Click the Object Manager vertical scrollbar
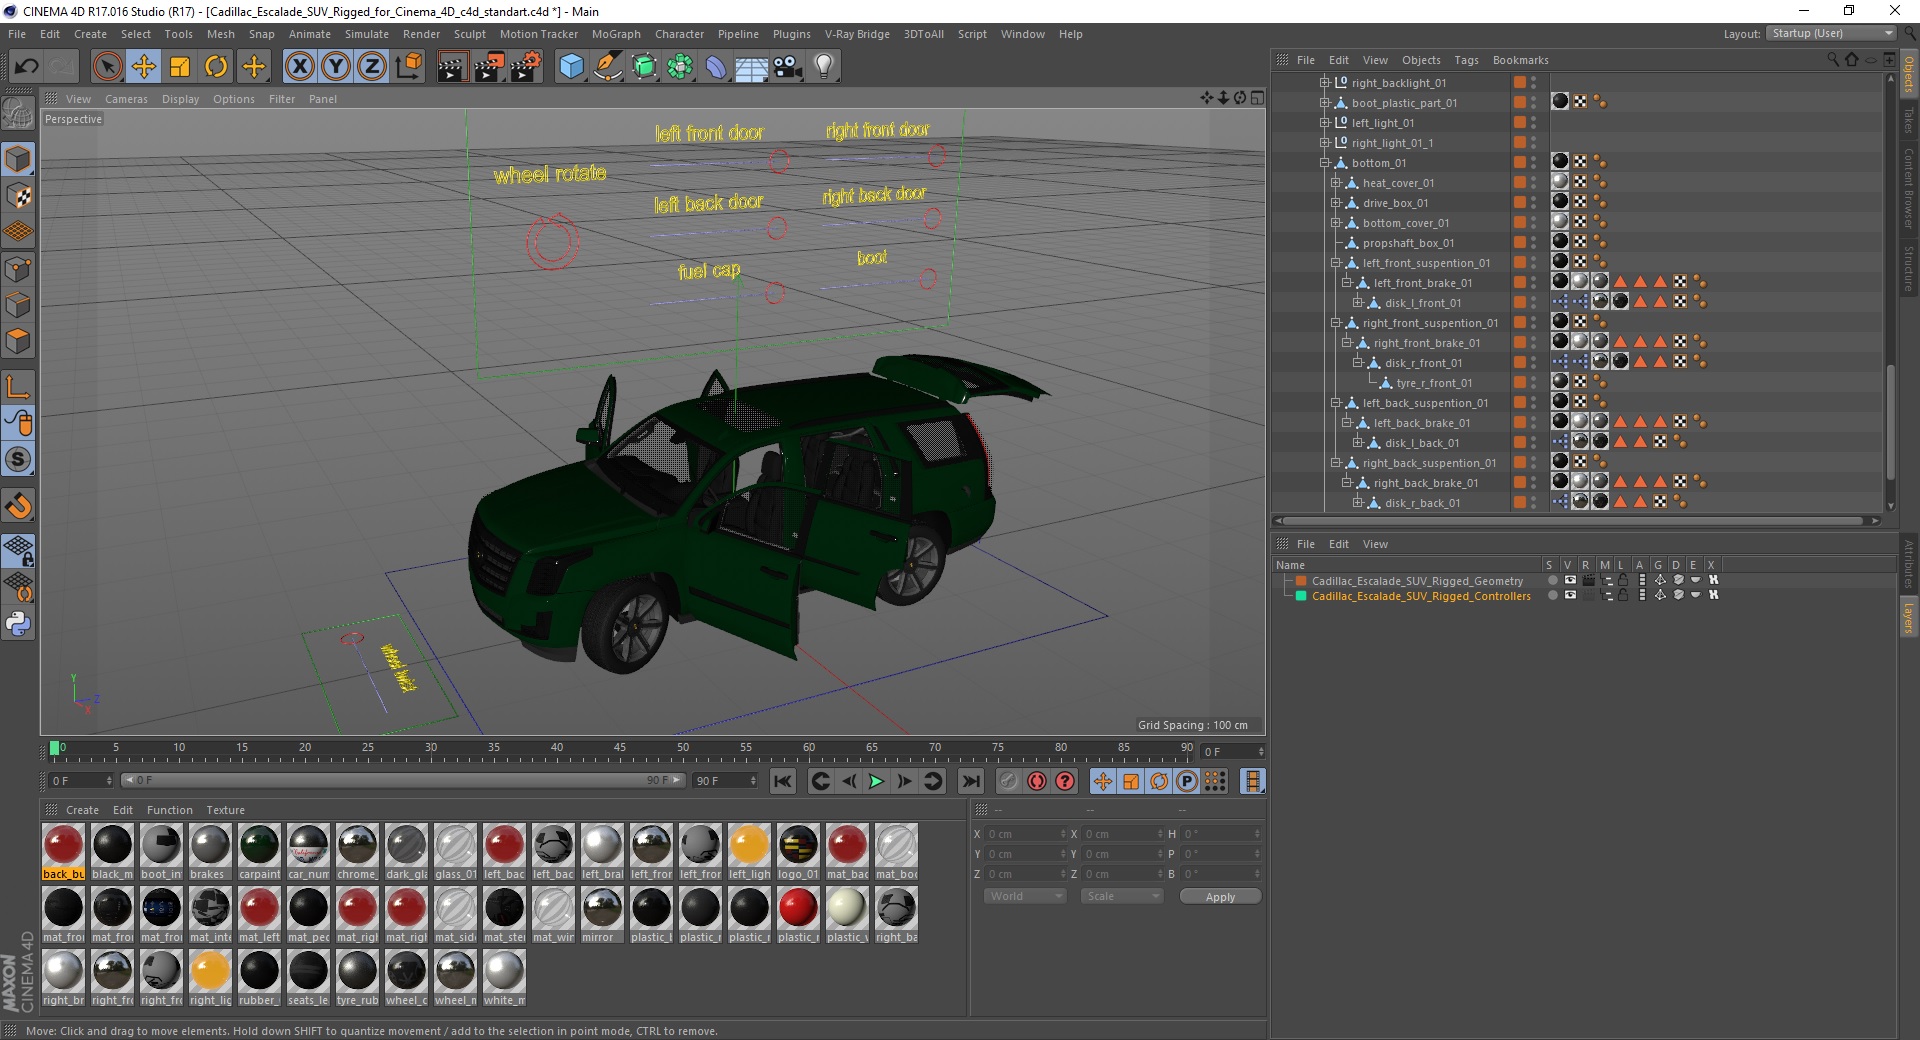 click(x=1890, y=420)
